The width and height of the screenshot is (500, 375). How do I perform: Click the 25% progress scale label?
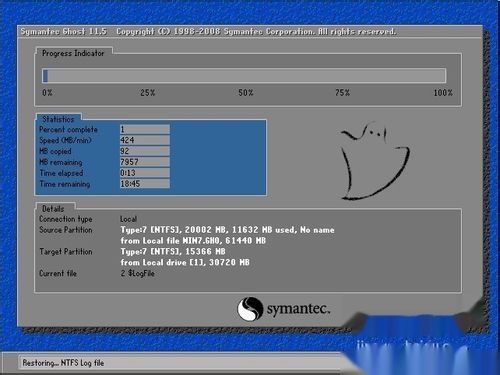pos(147,93)
